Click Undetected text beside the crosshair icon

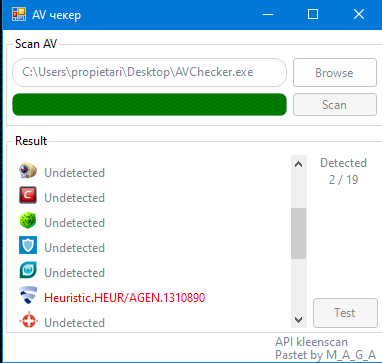click(x=75, y=323)
